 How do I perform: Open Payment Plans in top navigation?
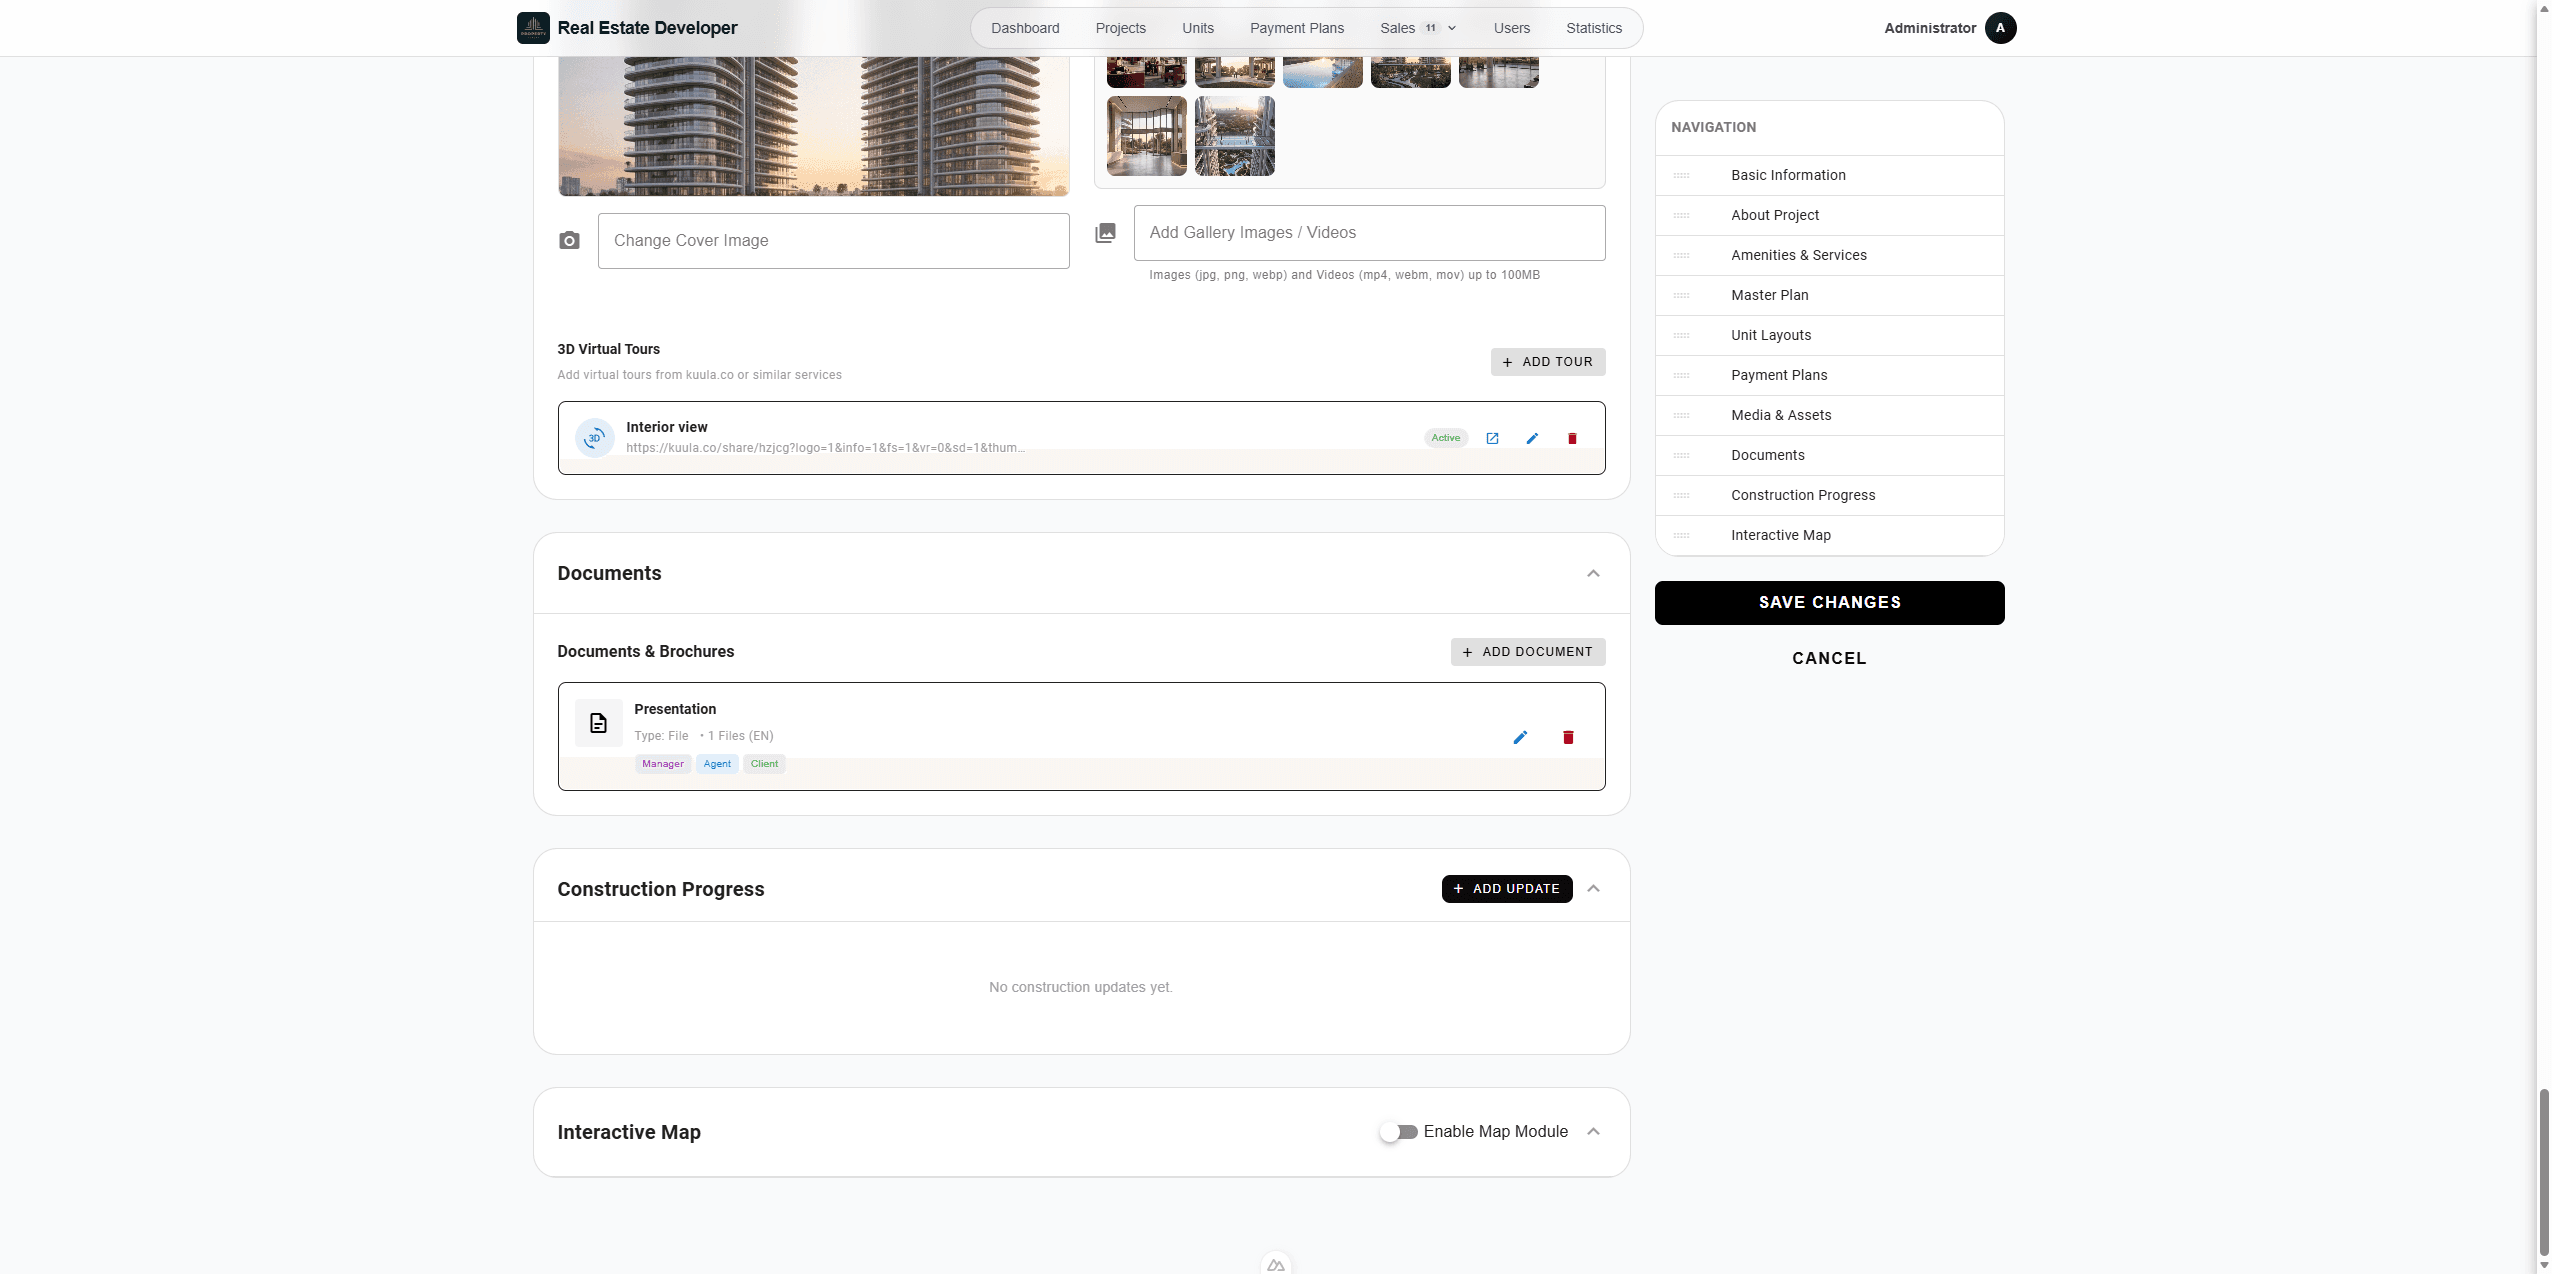[1297, 28]
